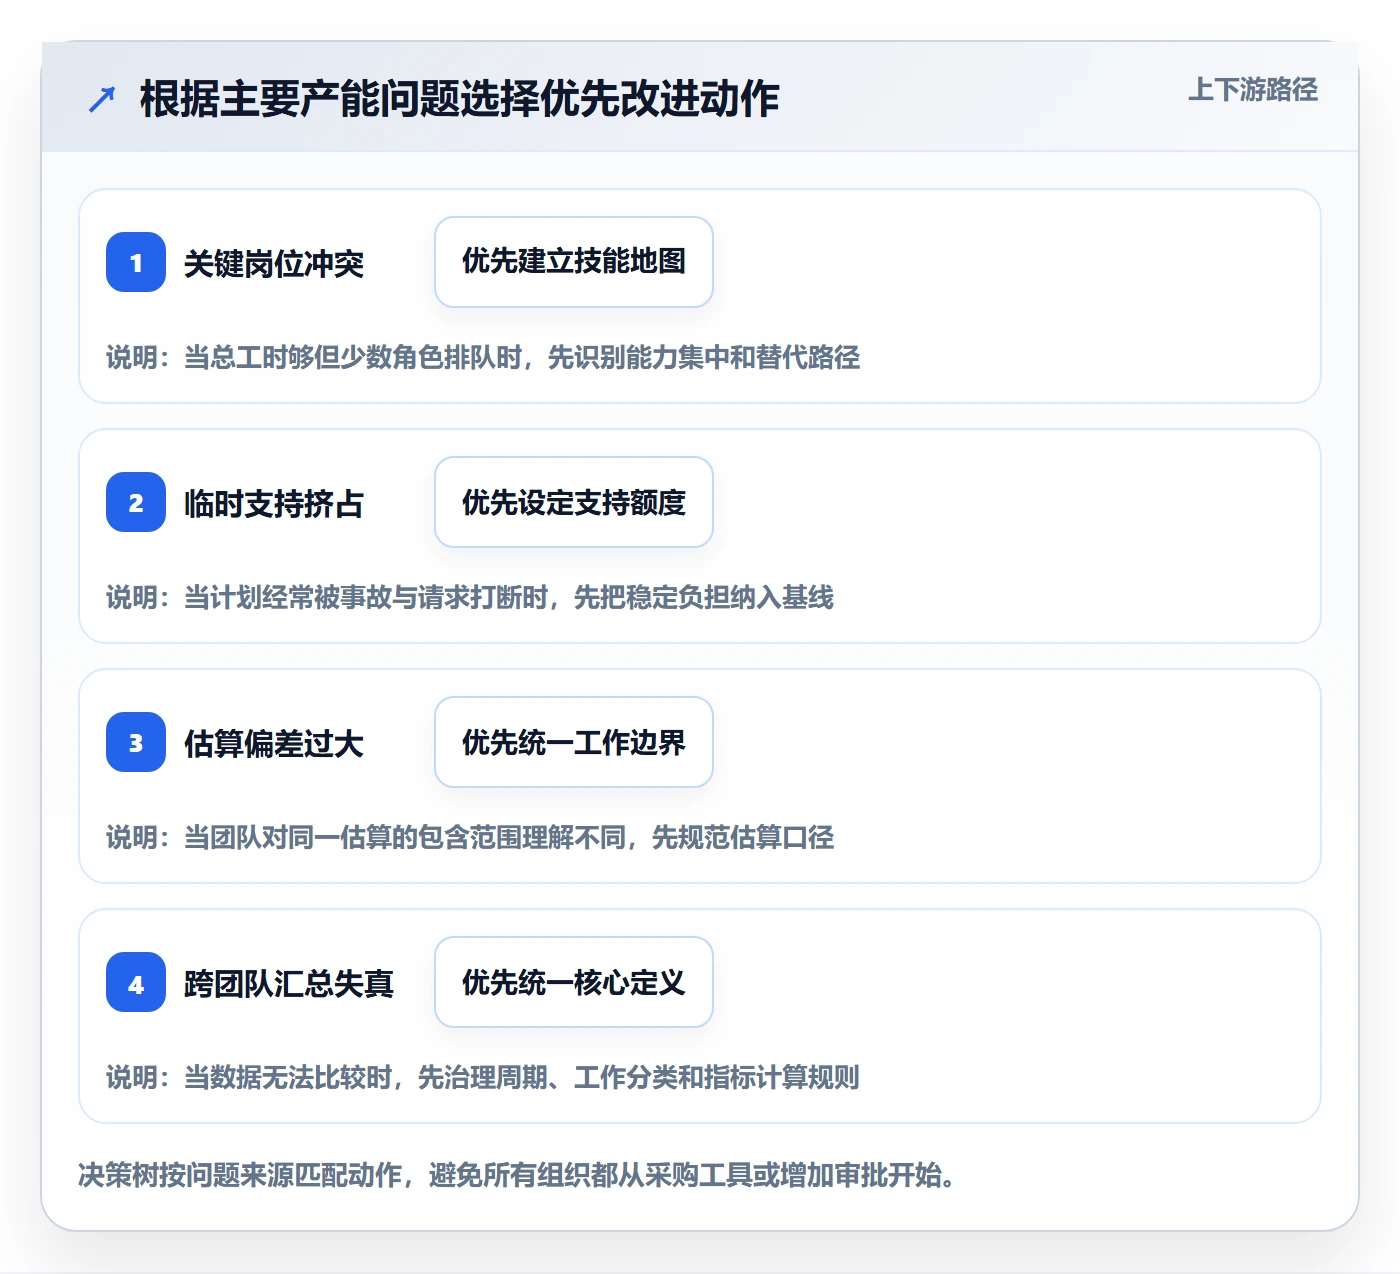Click the 优先设定支持额度 button
This screenshot has height=1274, width=1400.
[x=574, y=502]
